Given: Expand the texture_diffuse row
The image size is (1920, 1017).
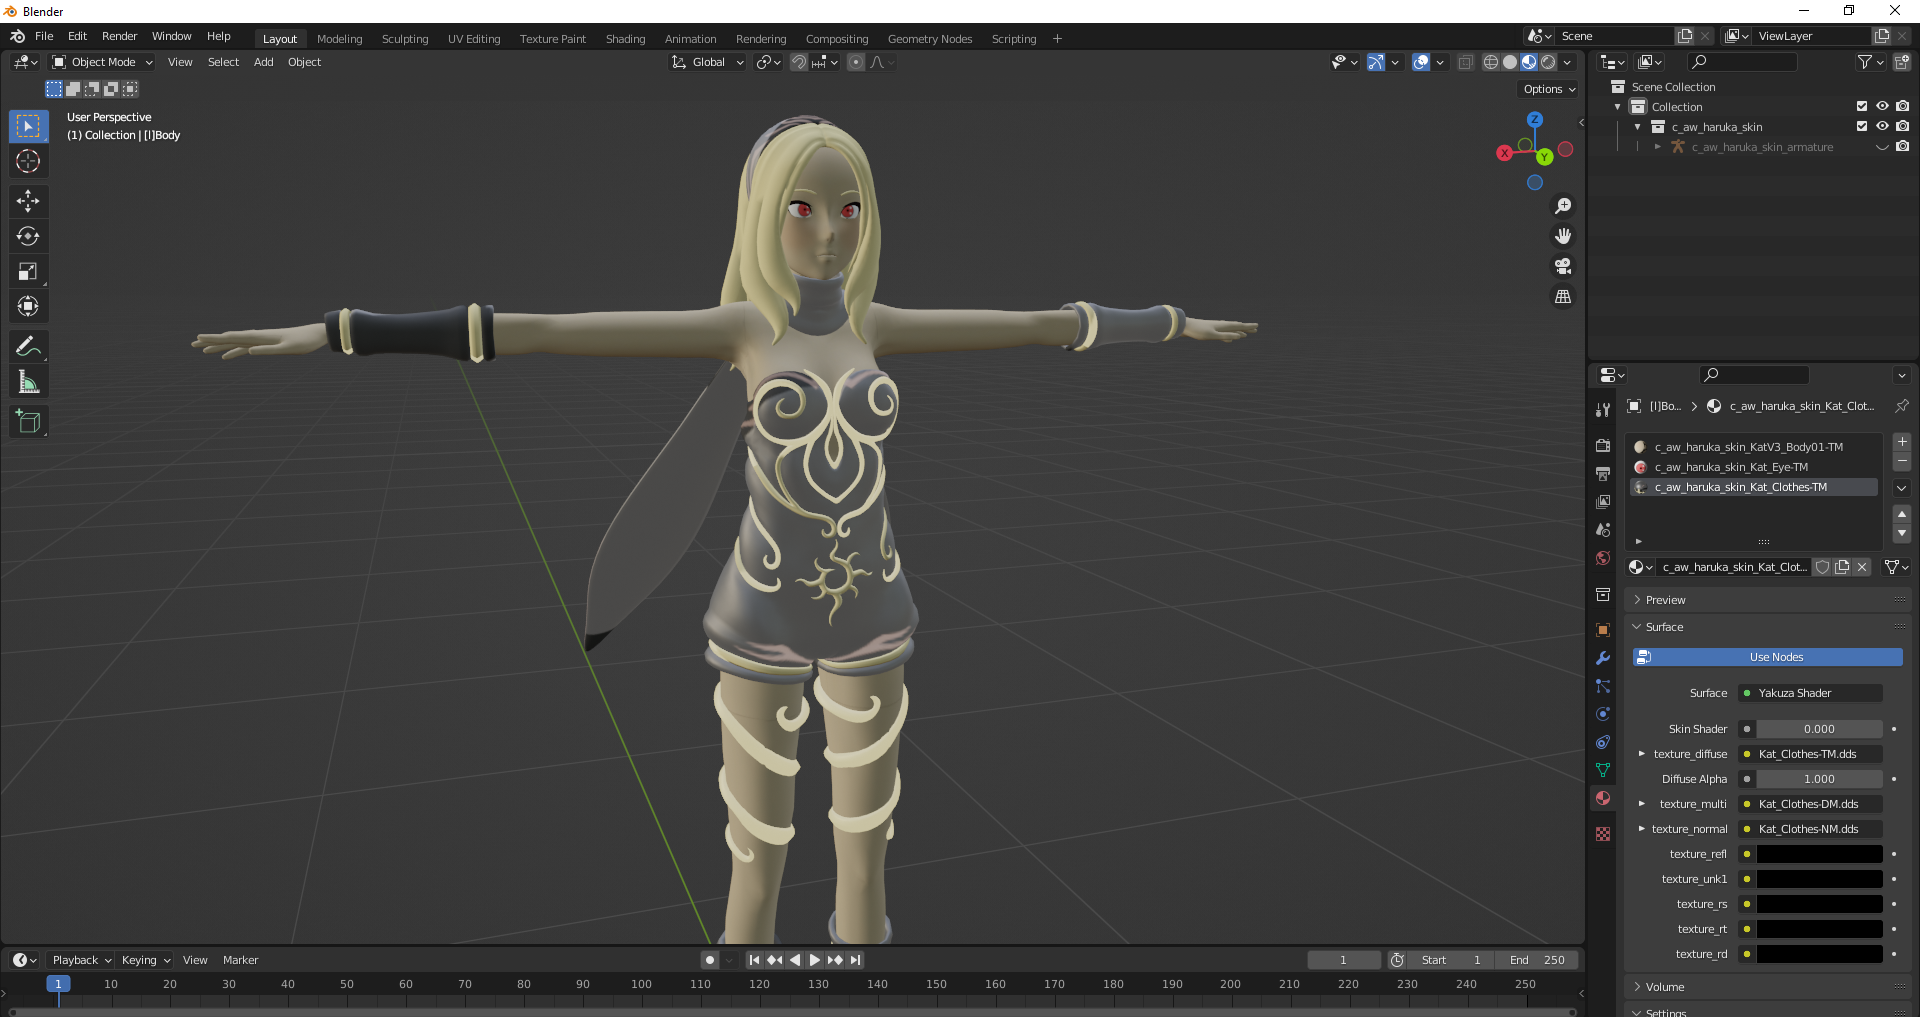Looking at the screenshot, I should coord(1641,754).
